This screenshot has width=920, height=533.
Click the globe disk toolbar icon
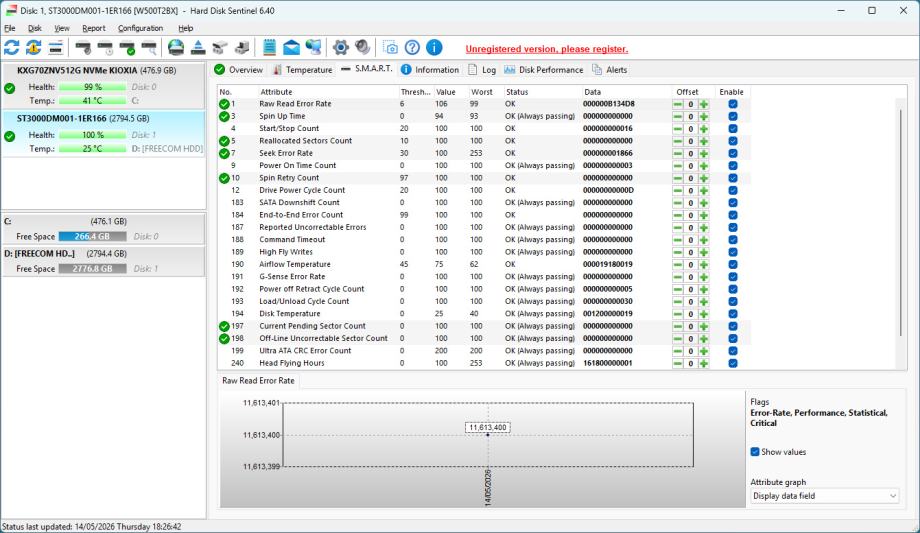tap(176, 48)
